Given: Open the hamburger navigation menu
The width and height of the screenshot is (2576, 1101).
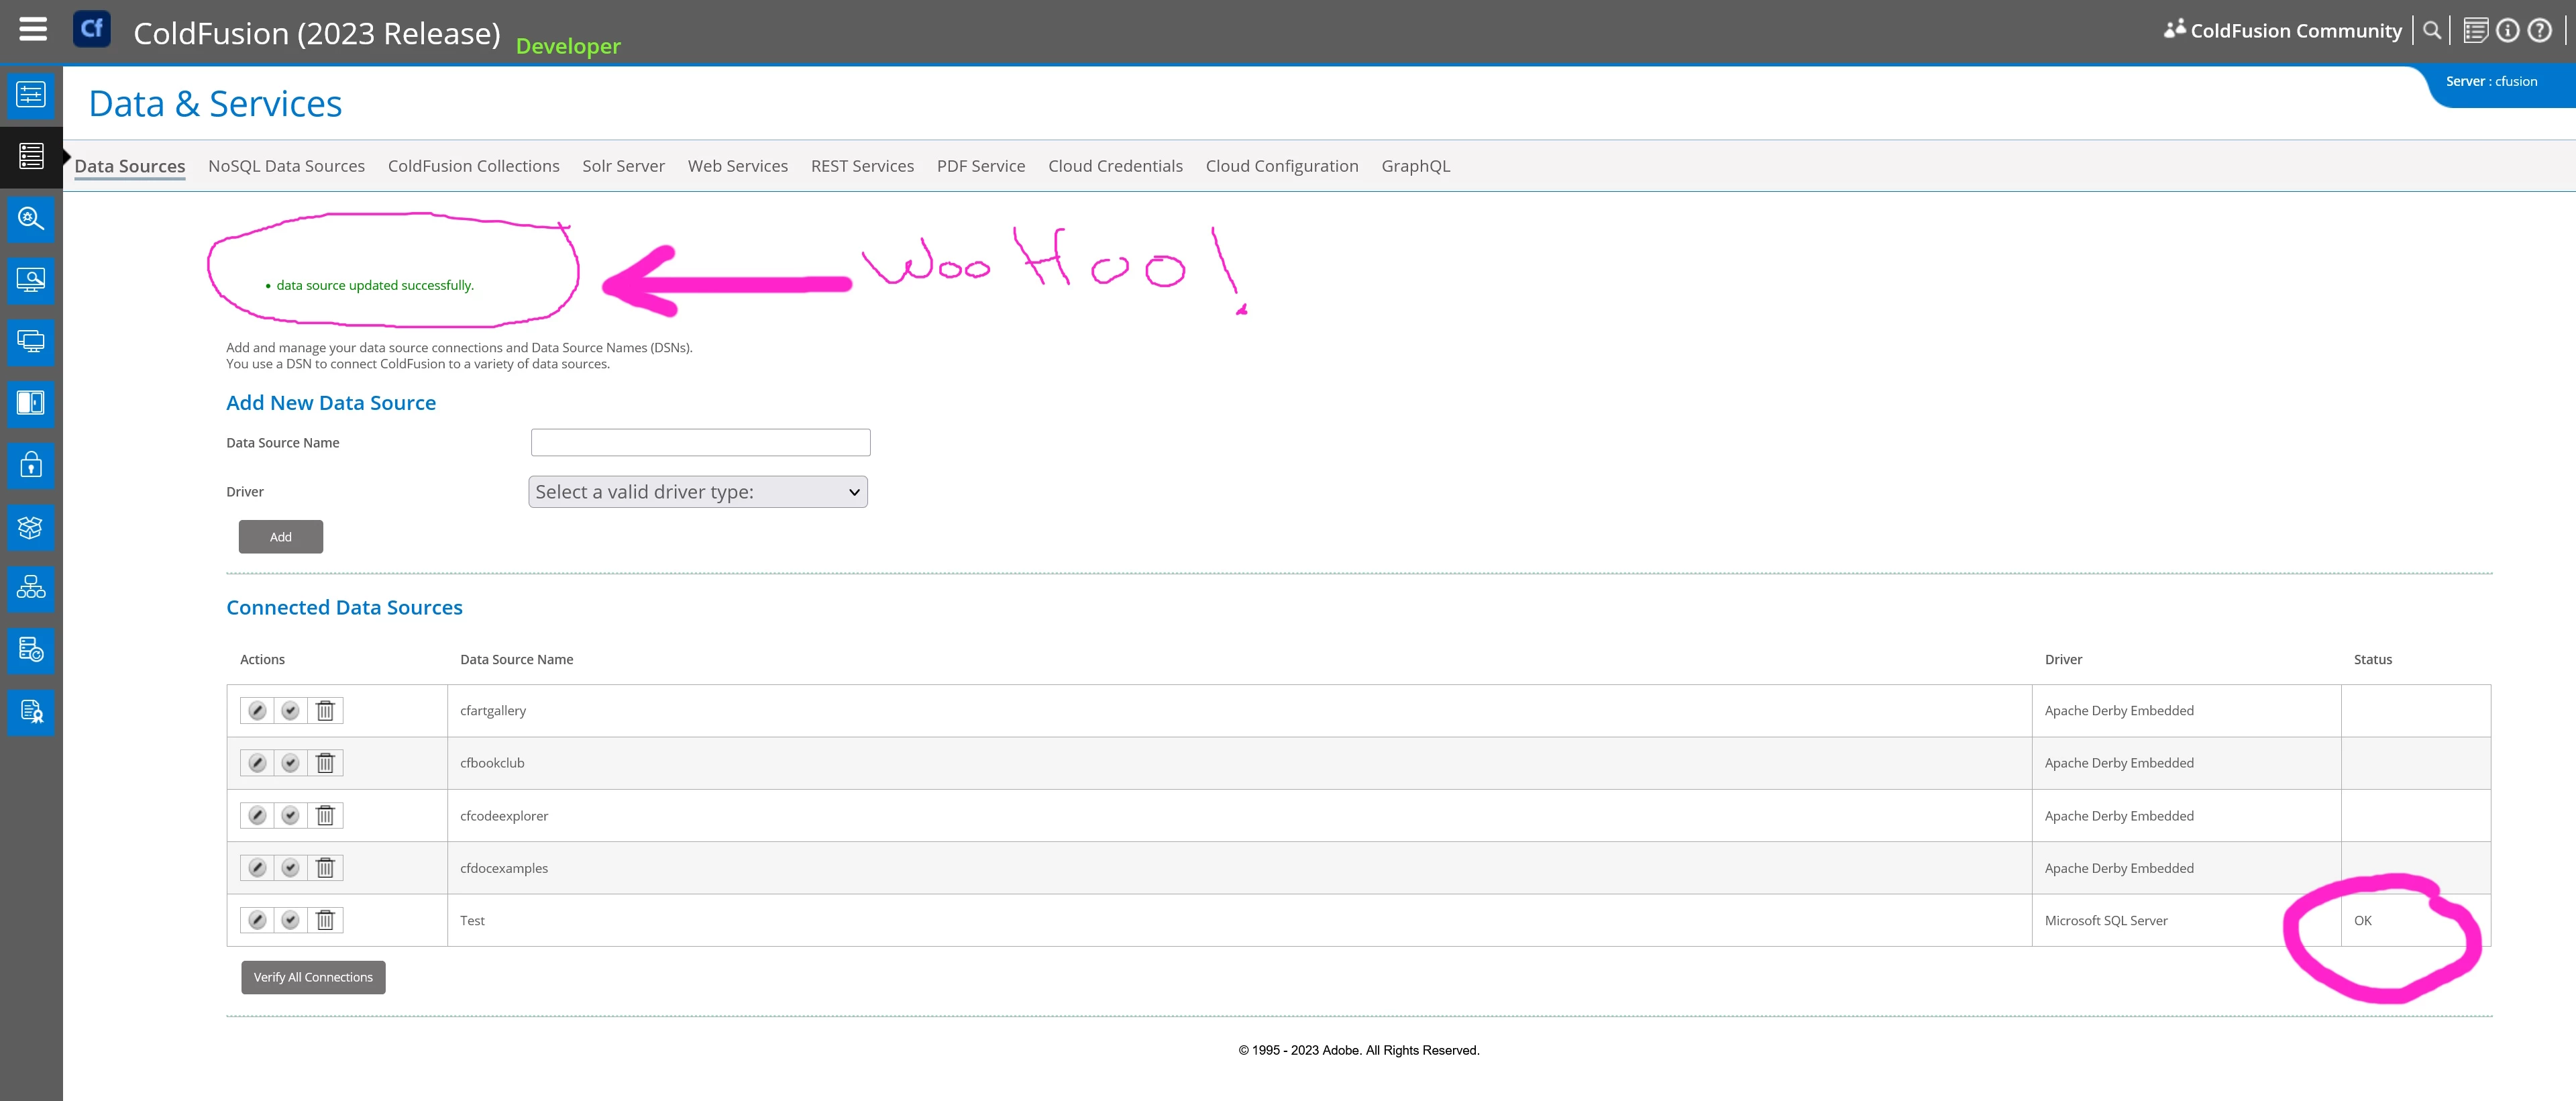Looking at the screenshot, I should 33,29.
